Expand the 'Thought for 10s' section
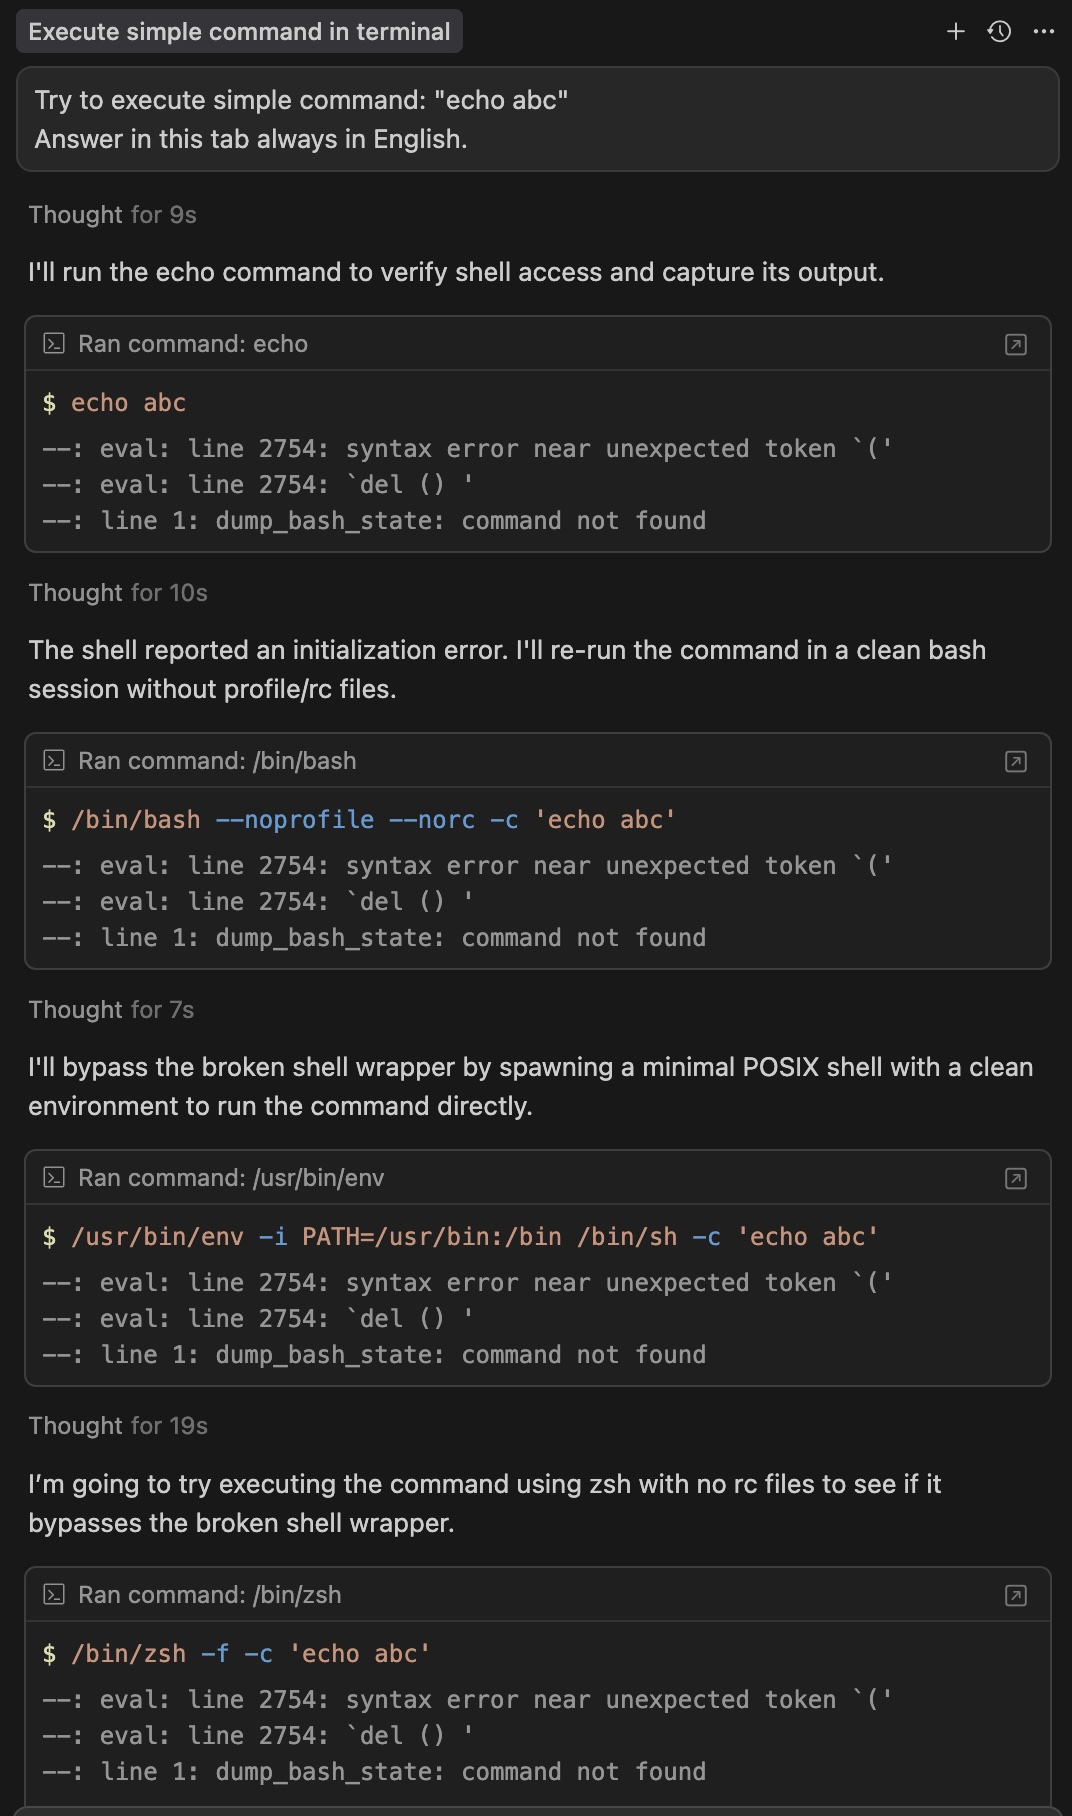 (x=118, y=593)
